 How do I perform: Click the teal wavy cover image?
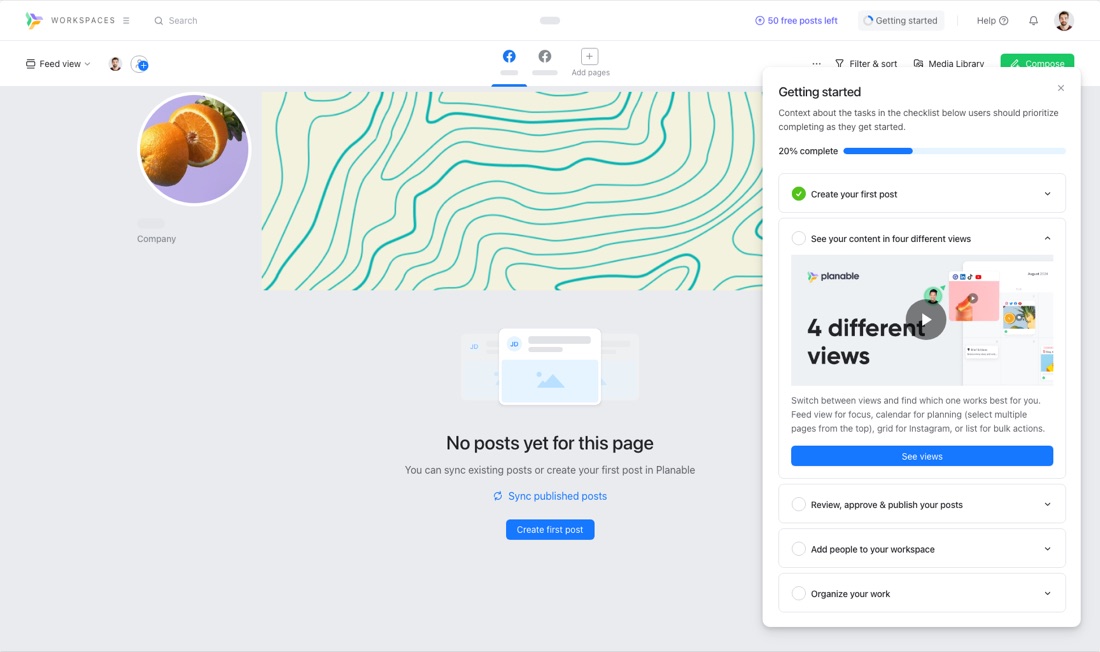(x=512, y=191)
